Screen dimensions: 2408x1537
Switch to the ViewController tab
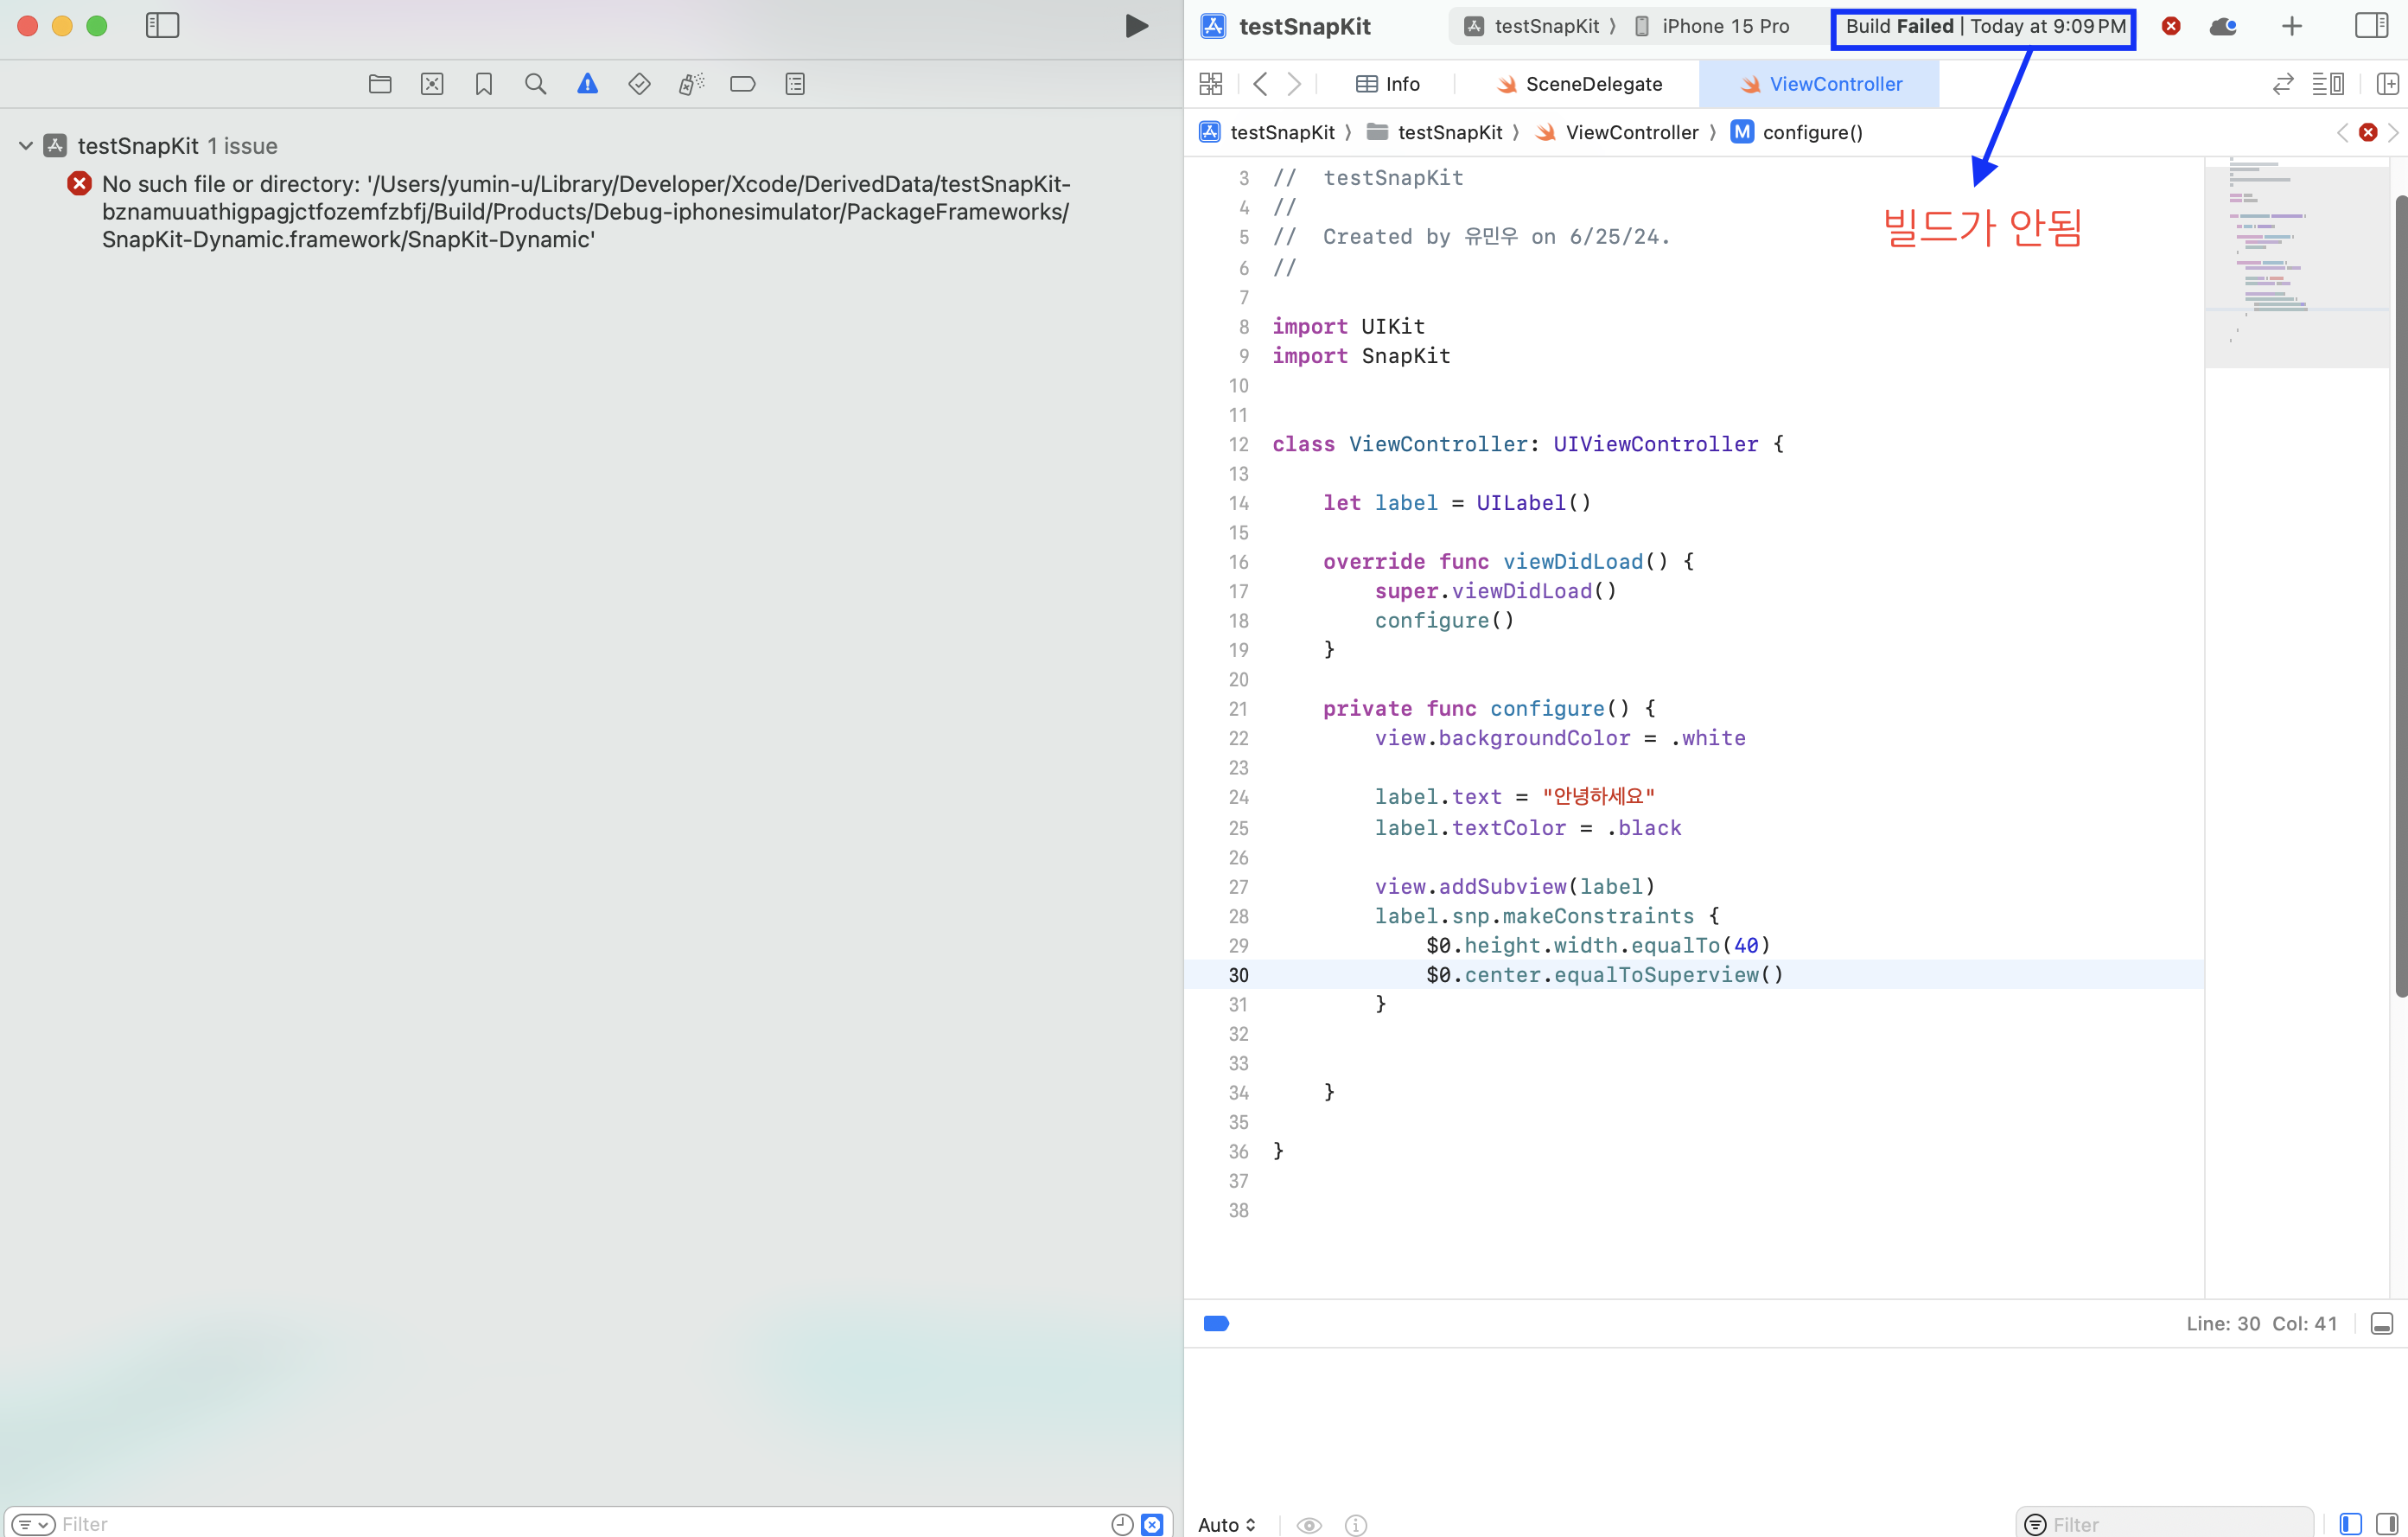(1834, 82)
